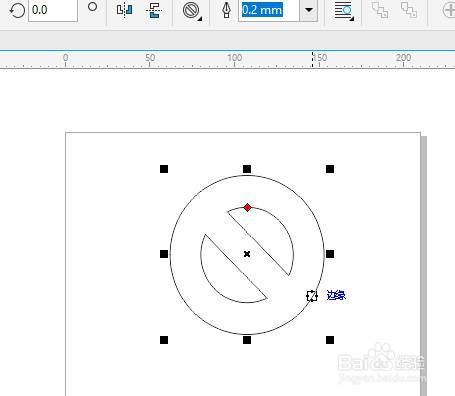Mirror the selection horizontally
The image size is (455, 396).
coord(125,10)
